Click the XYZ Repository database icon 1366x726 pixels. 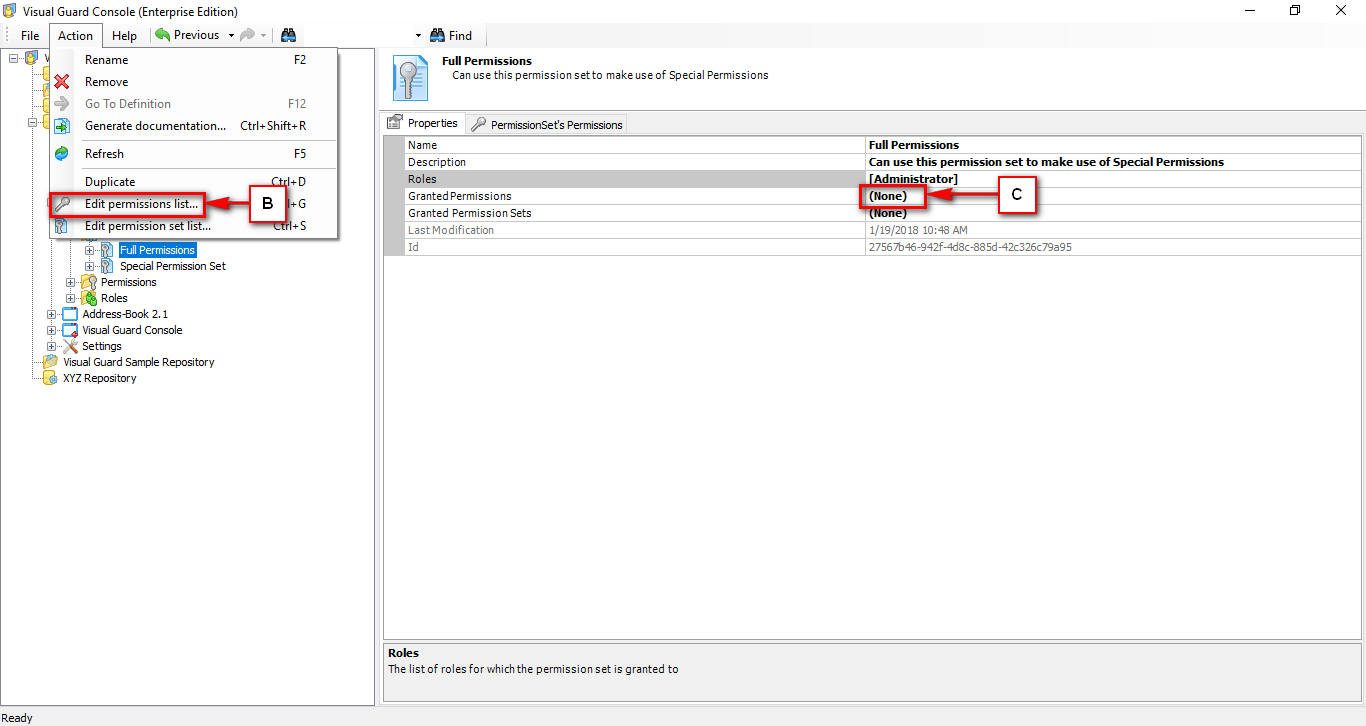click(49, 377)
